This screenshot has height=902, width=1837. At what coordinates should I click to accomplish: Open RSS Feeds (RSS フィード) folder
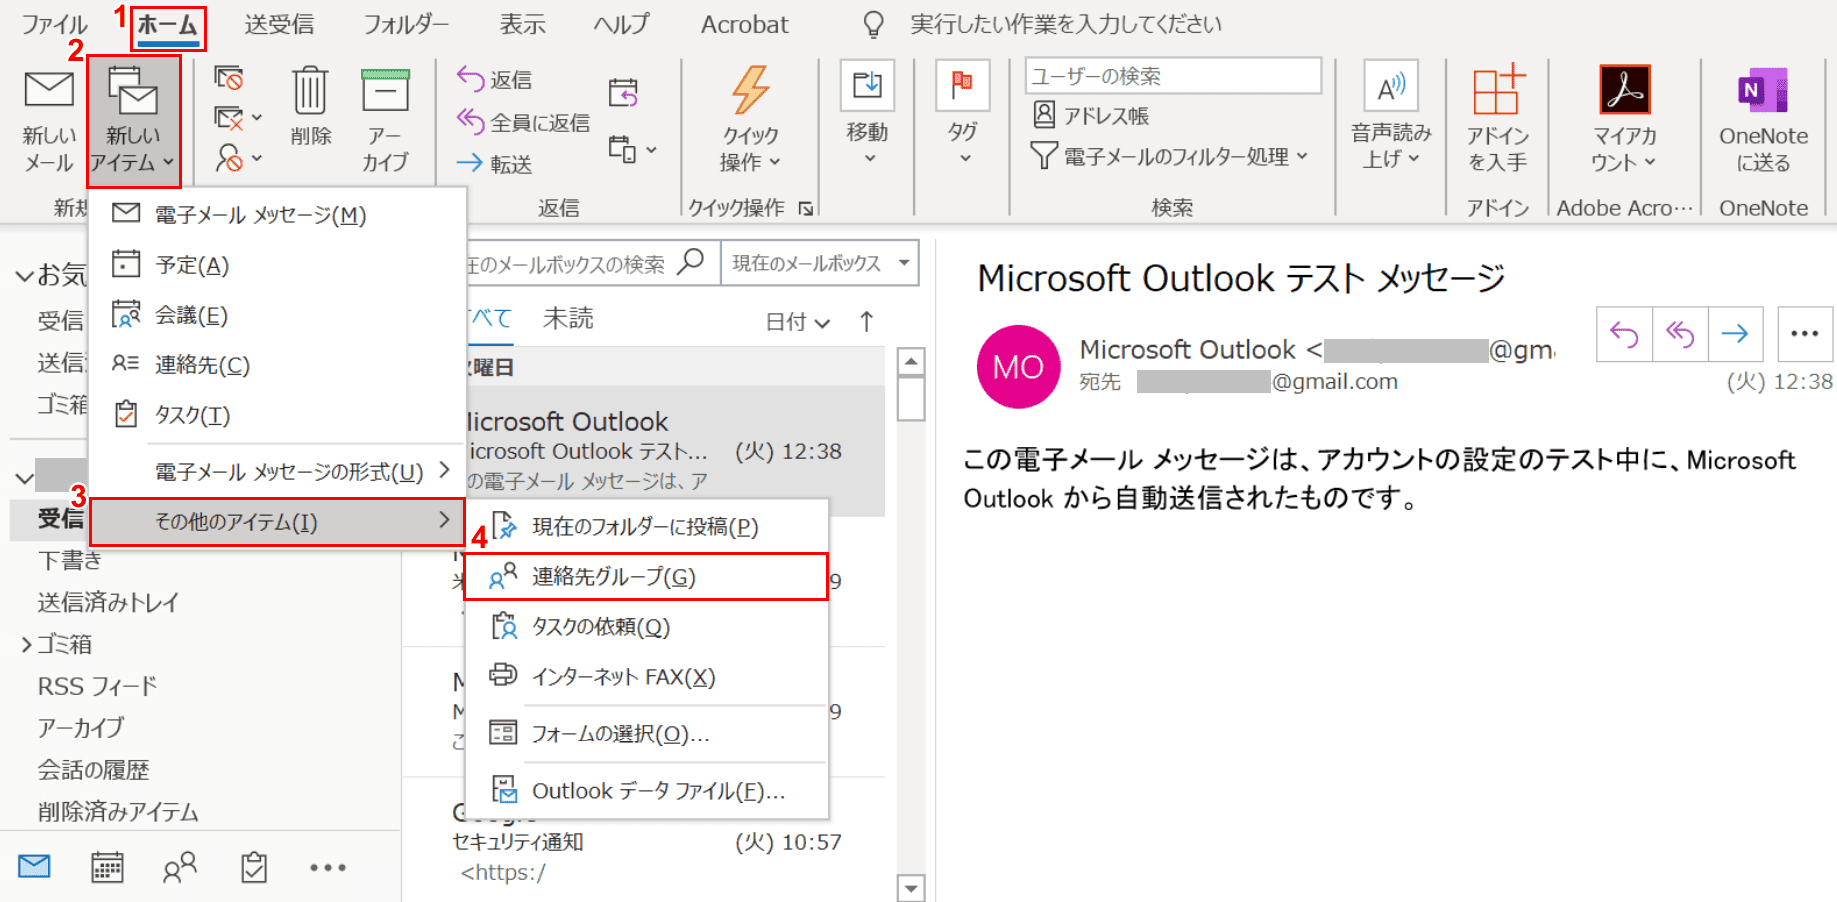pyautogui.click(x=97, y=686)
